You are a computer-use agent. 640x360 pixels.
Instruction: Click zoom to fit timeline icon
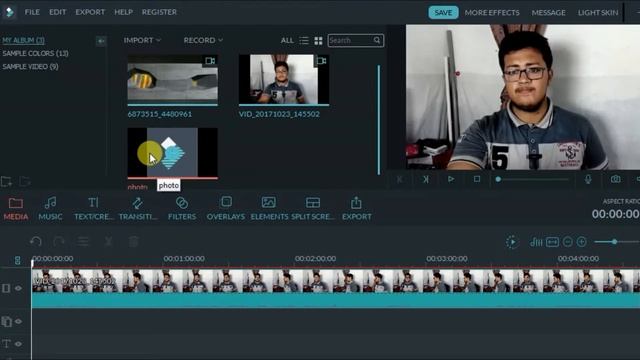[x=552, y=242]
